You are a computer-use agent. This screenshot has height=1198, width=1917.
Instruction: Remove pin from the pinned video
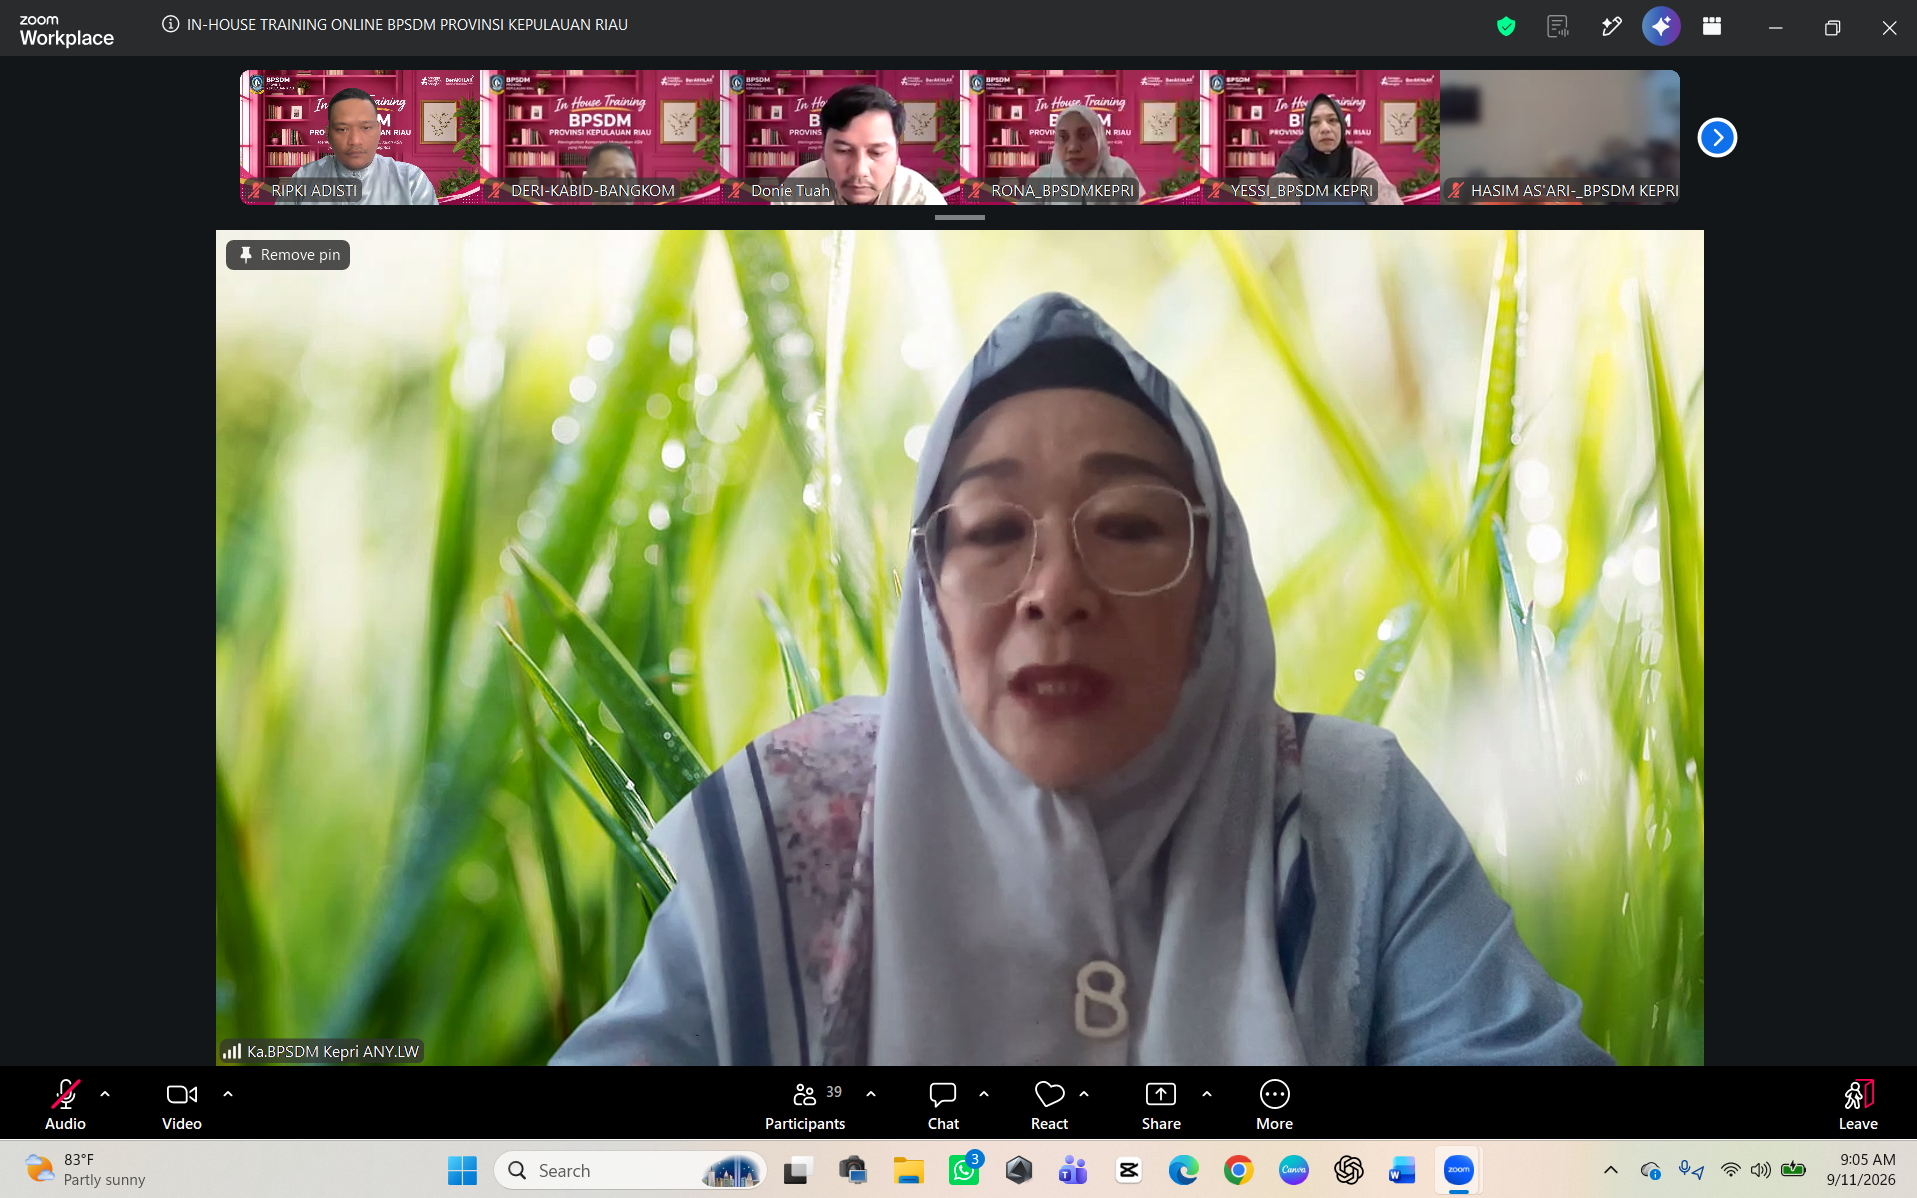(x=288, y=255)
